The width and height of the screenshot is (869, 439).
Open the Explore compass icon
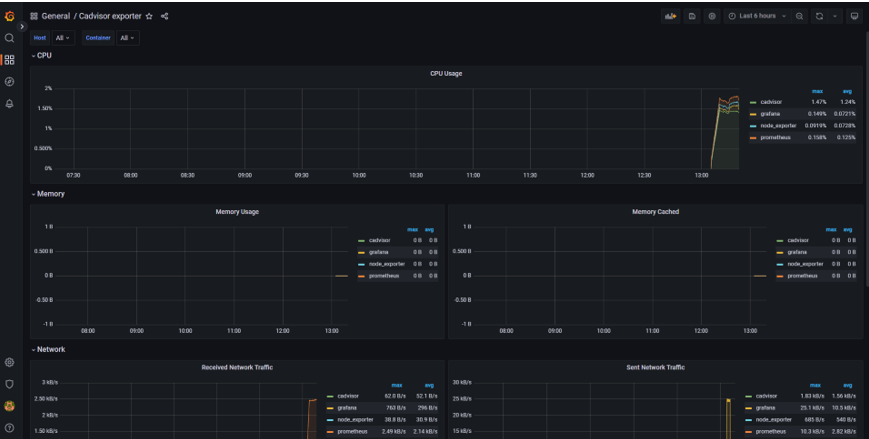[x=9, y=81]
